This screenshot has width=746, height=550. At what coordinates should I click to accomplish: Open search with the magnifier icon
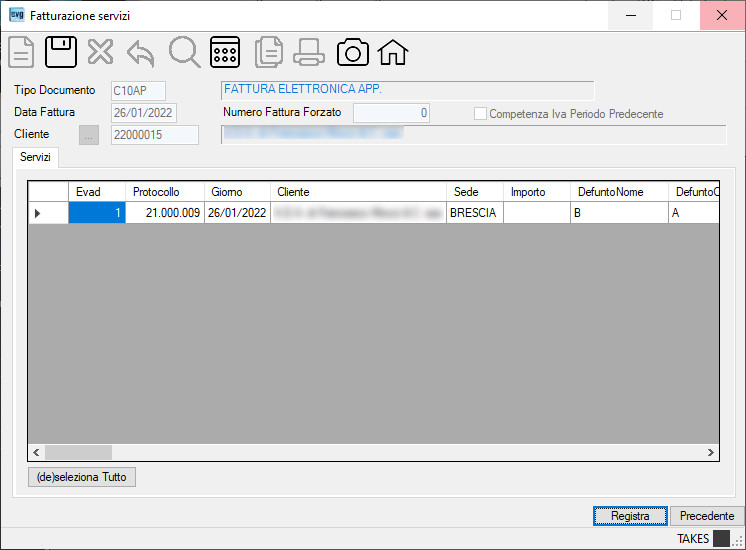pos(185,52)
